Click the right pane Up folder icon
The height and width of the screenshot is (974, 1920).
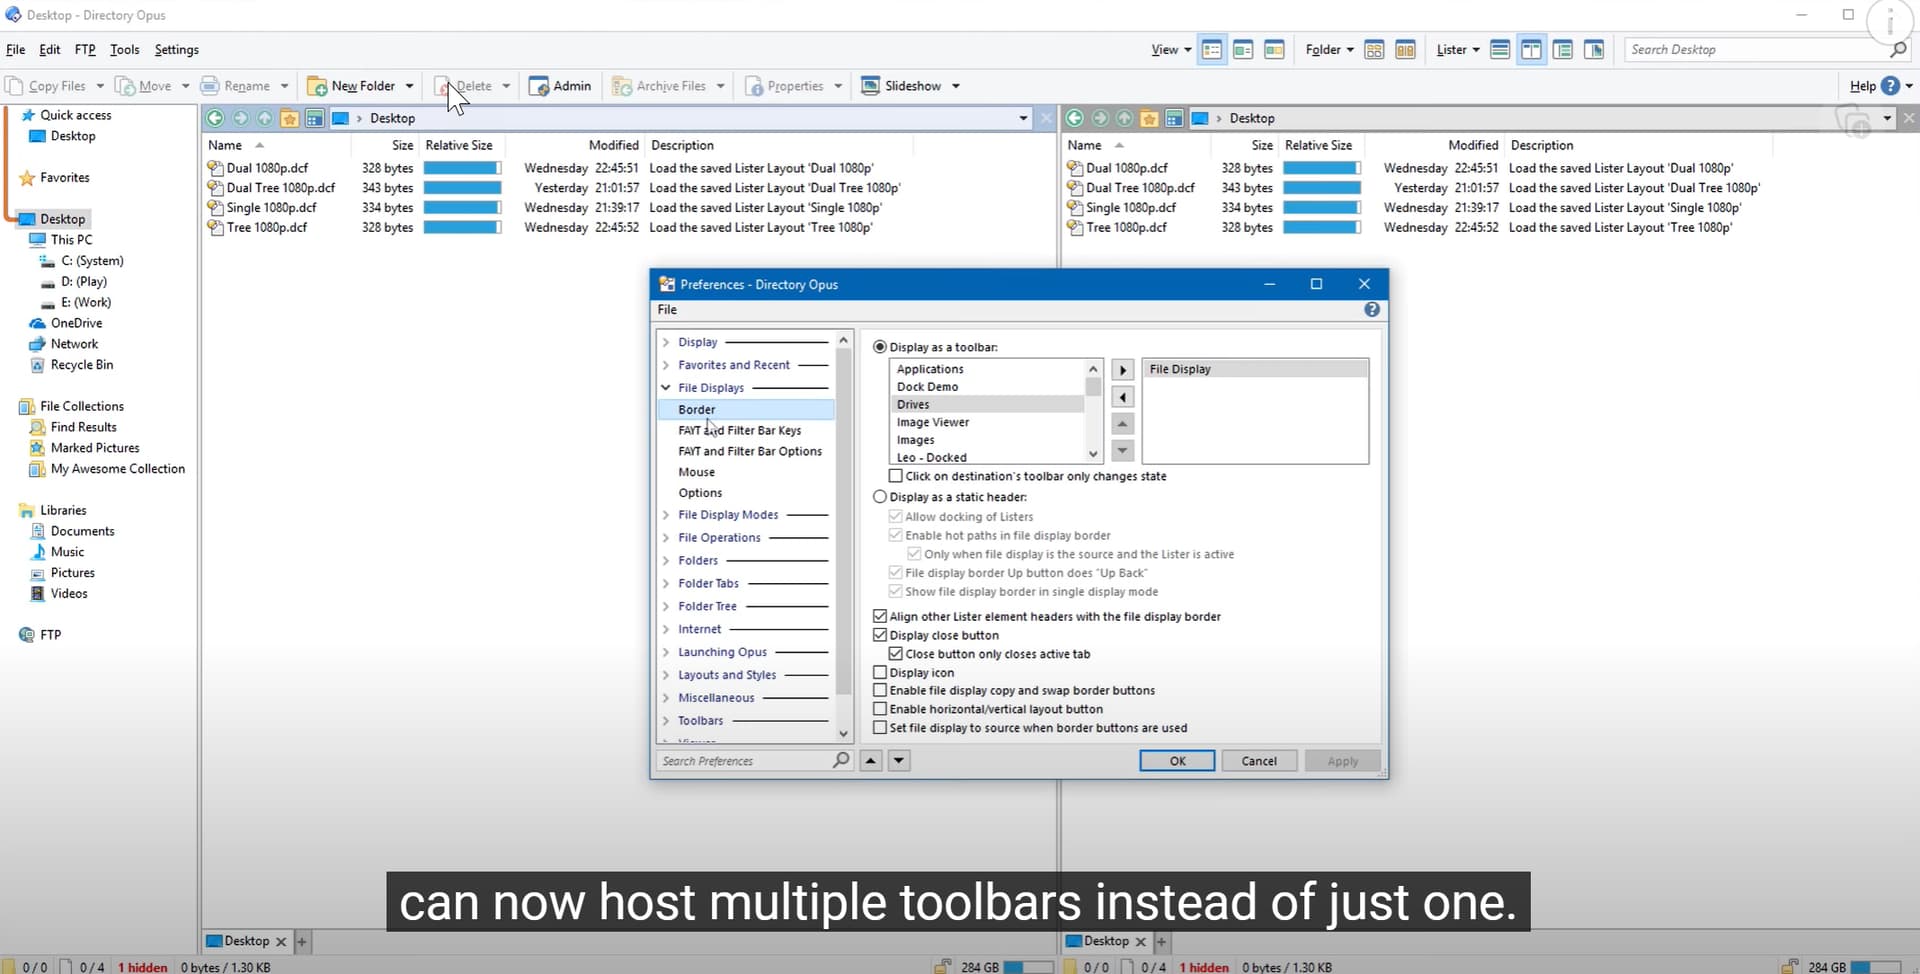click(x=1125, y=118)
